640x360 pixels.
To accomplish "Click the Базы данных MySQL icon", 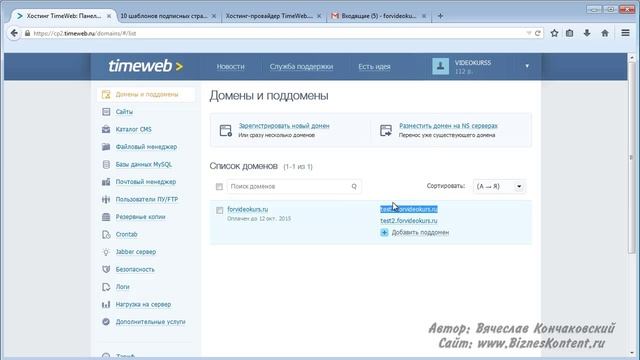I will 106,164.
